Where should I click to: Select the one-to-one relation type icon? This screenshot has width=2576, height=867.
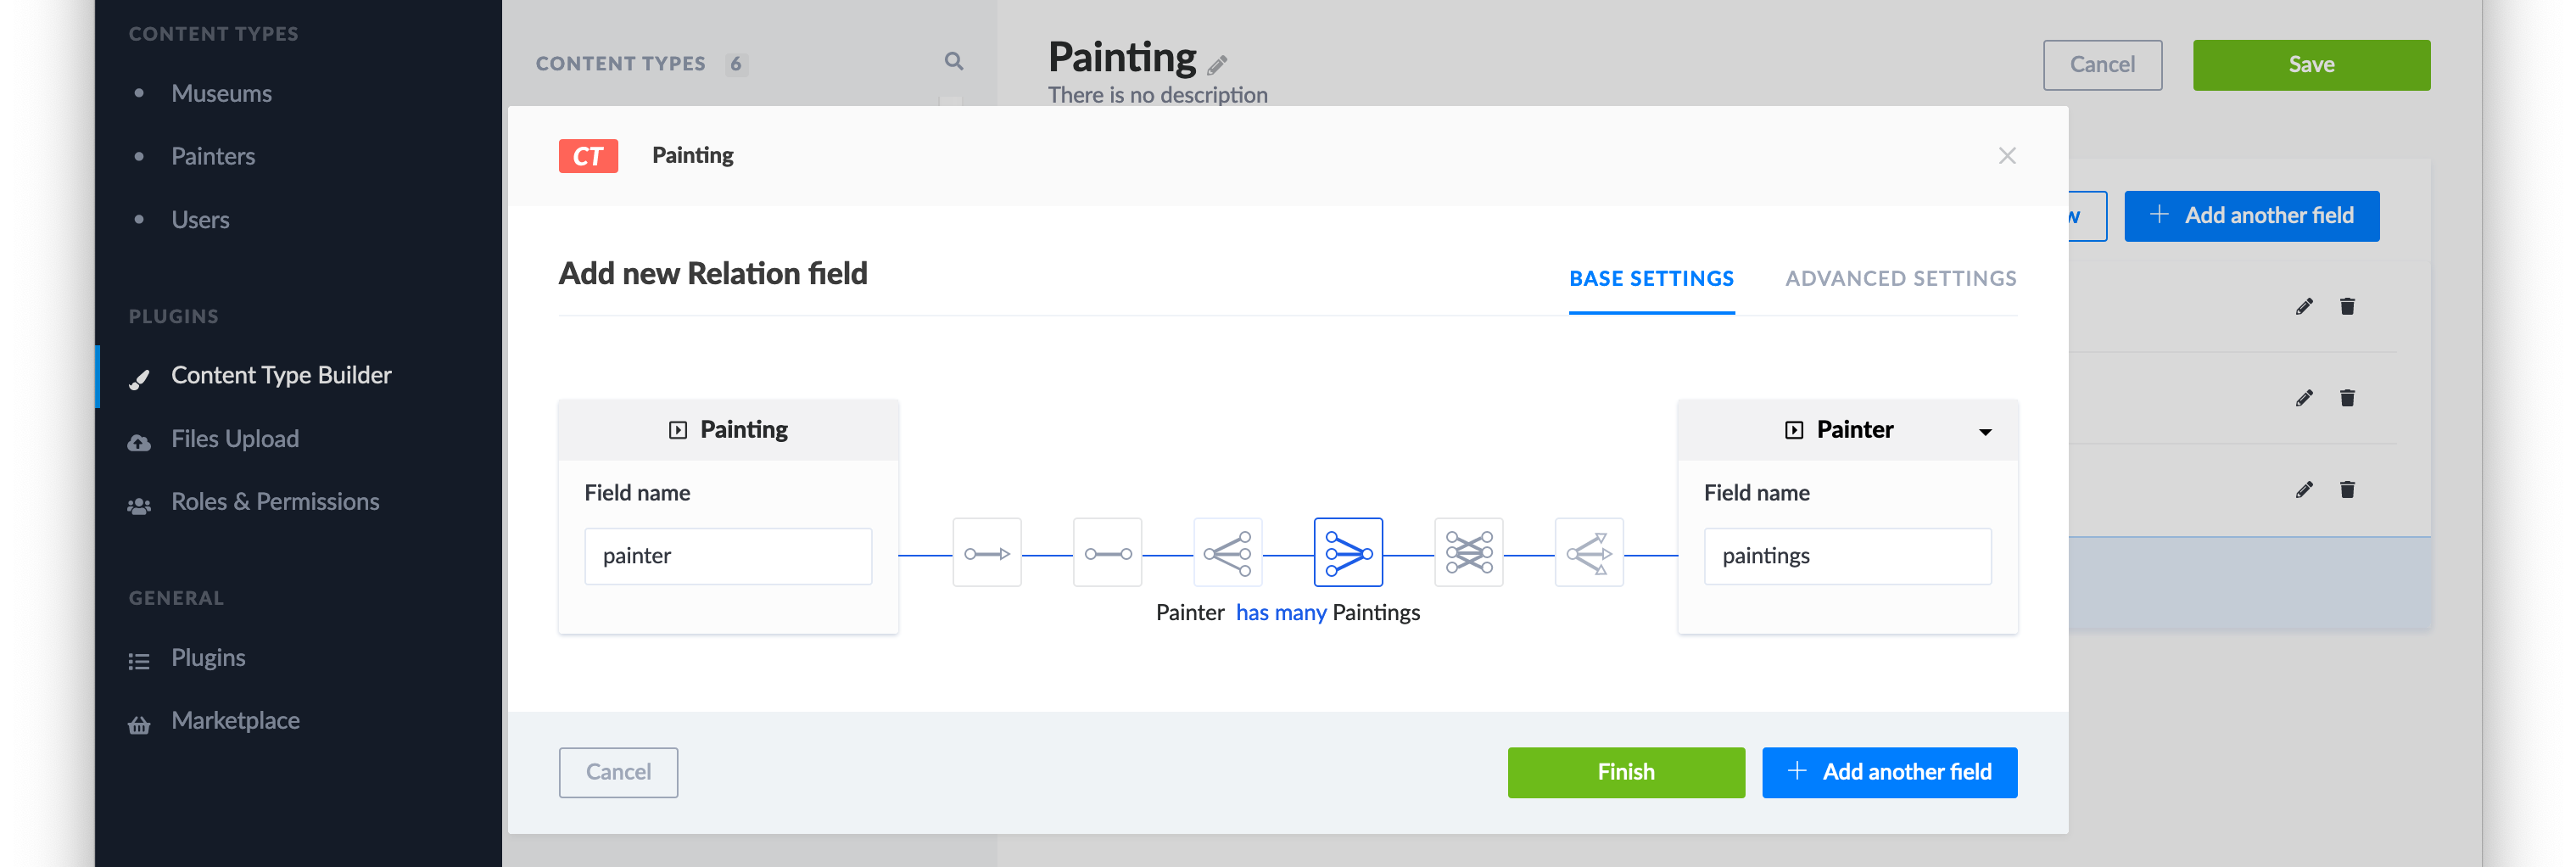tap(1107, 553)
